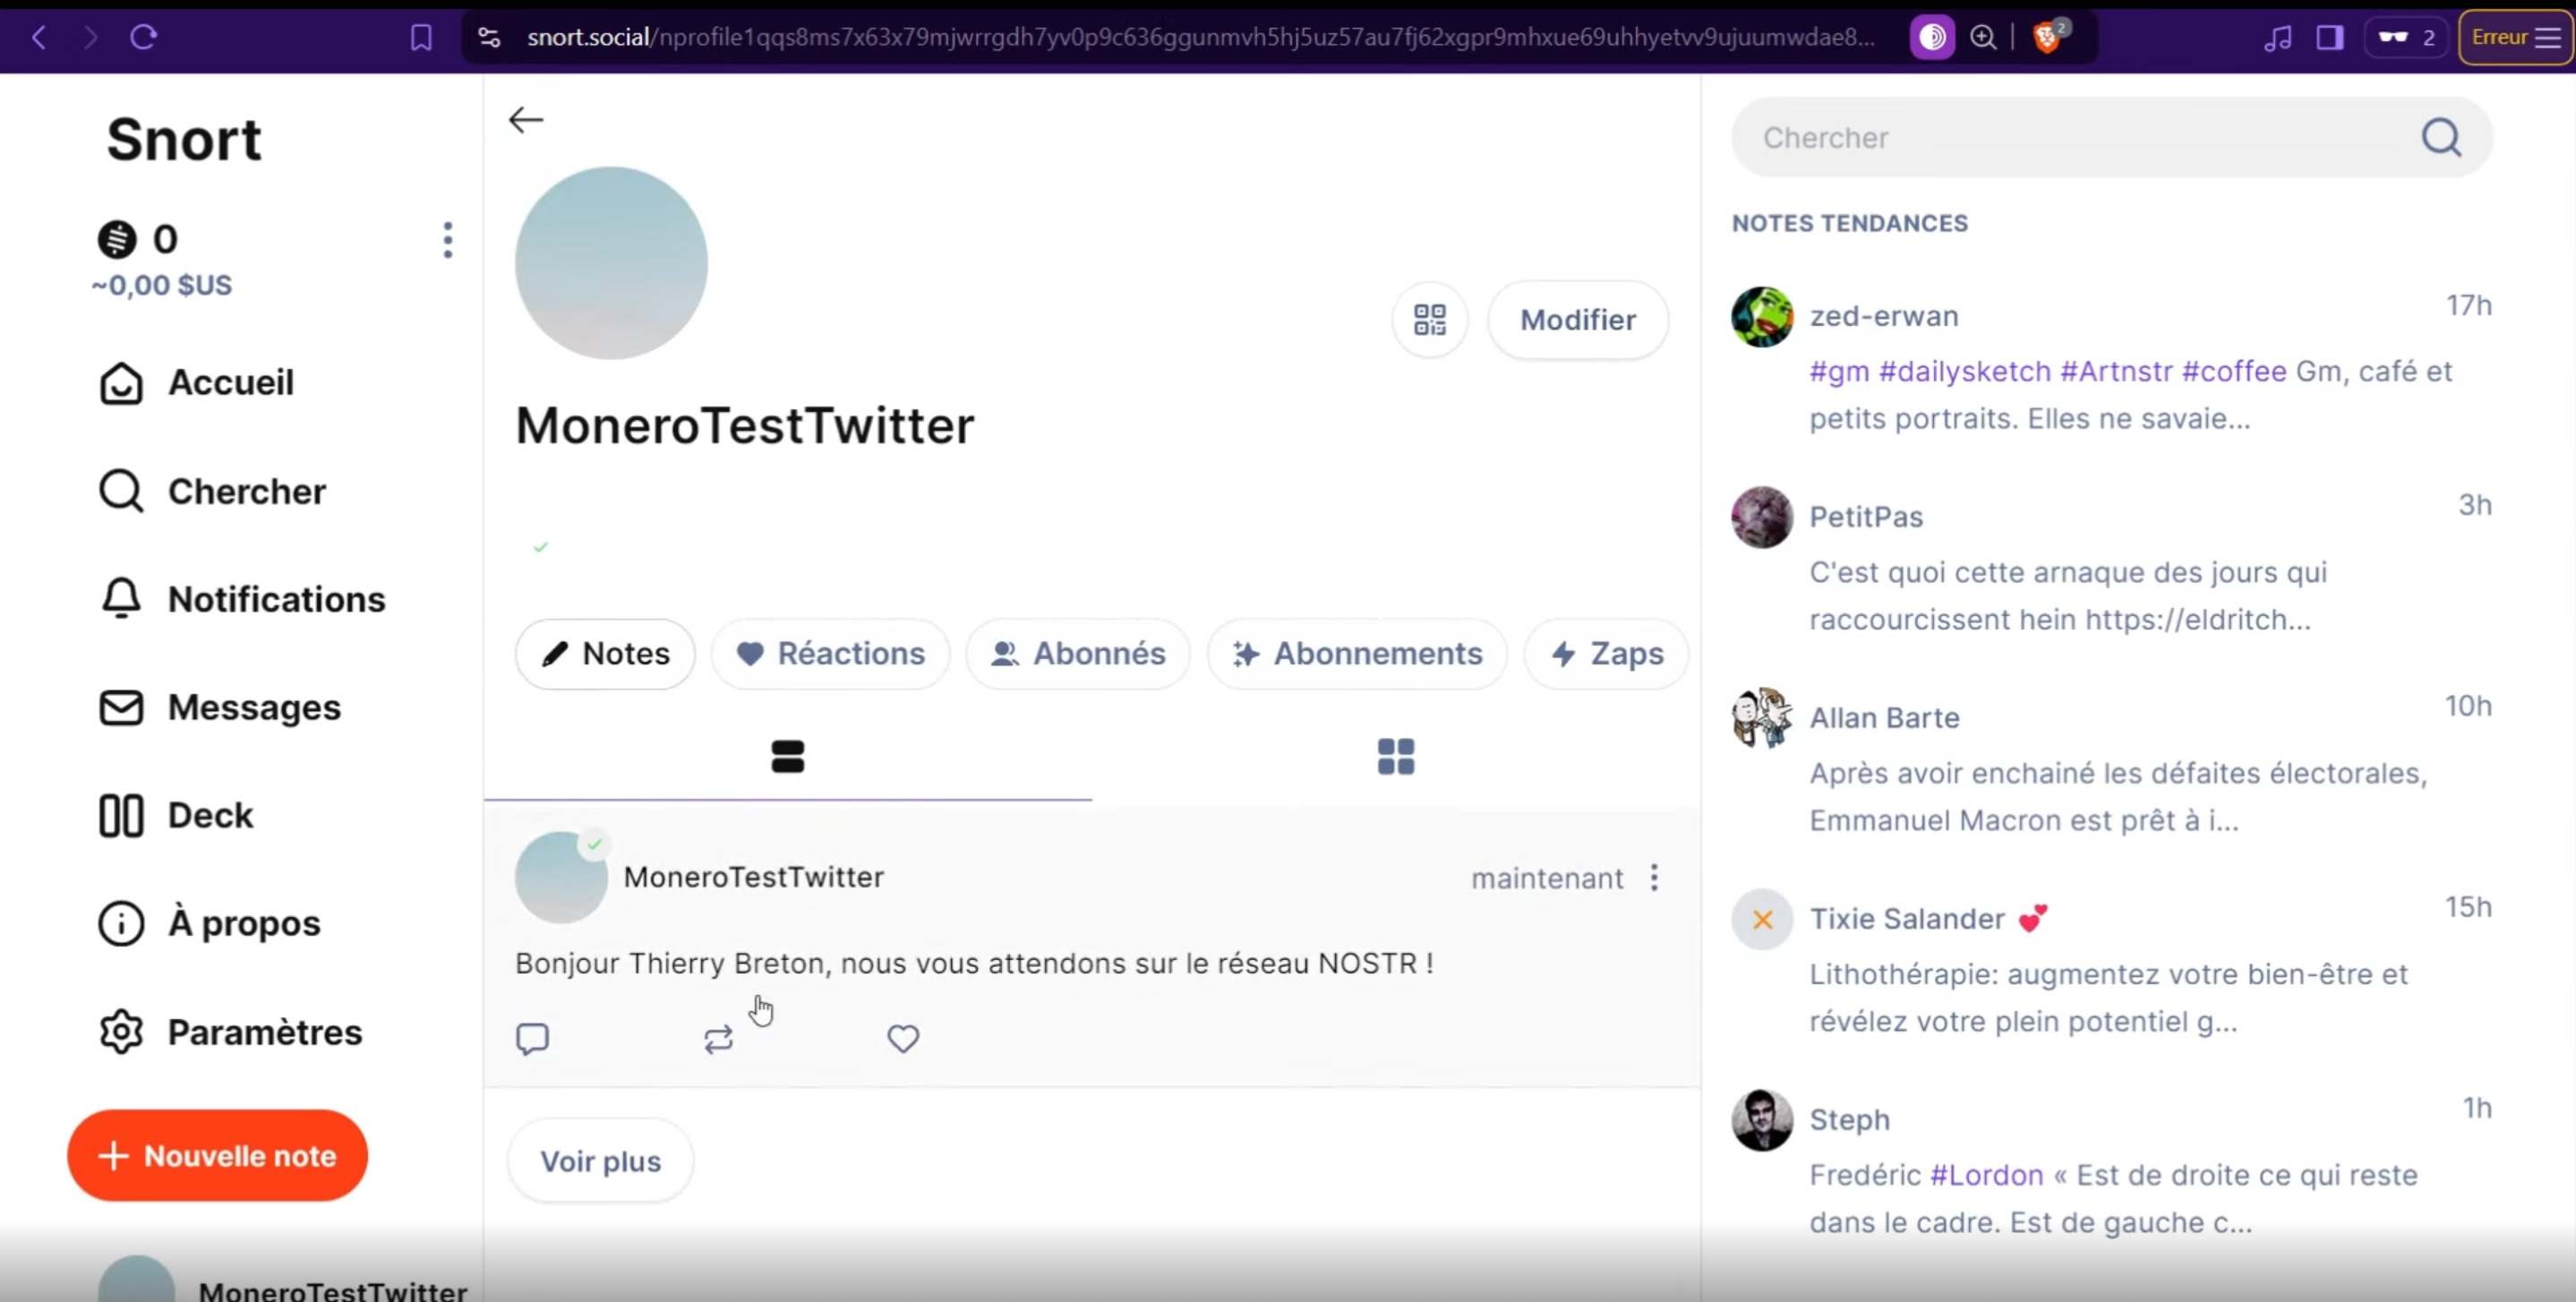The image size is (2576, 1302).
Task: Click Modifier to edit the profile
Action: pyautogui.click(x=1578, y=320)
